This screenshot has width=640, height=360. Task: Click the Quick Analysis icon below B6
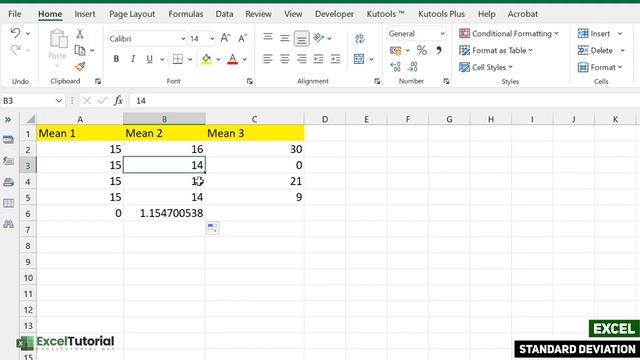(x=213, y=228)
